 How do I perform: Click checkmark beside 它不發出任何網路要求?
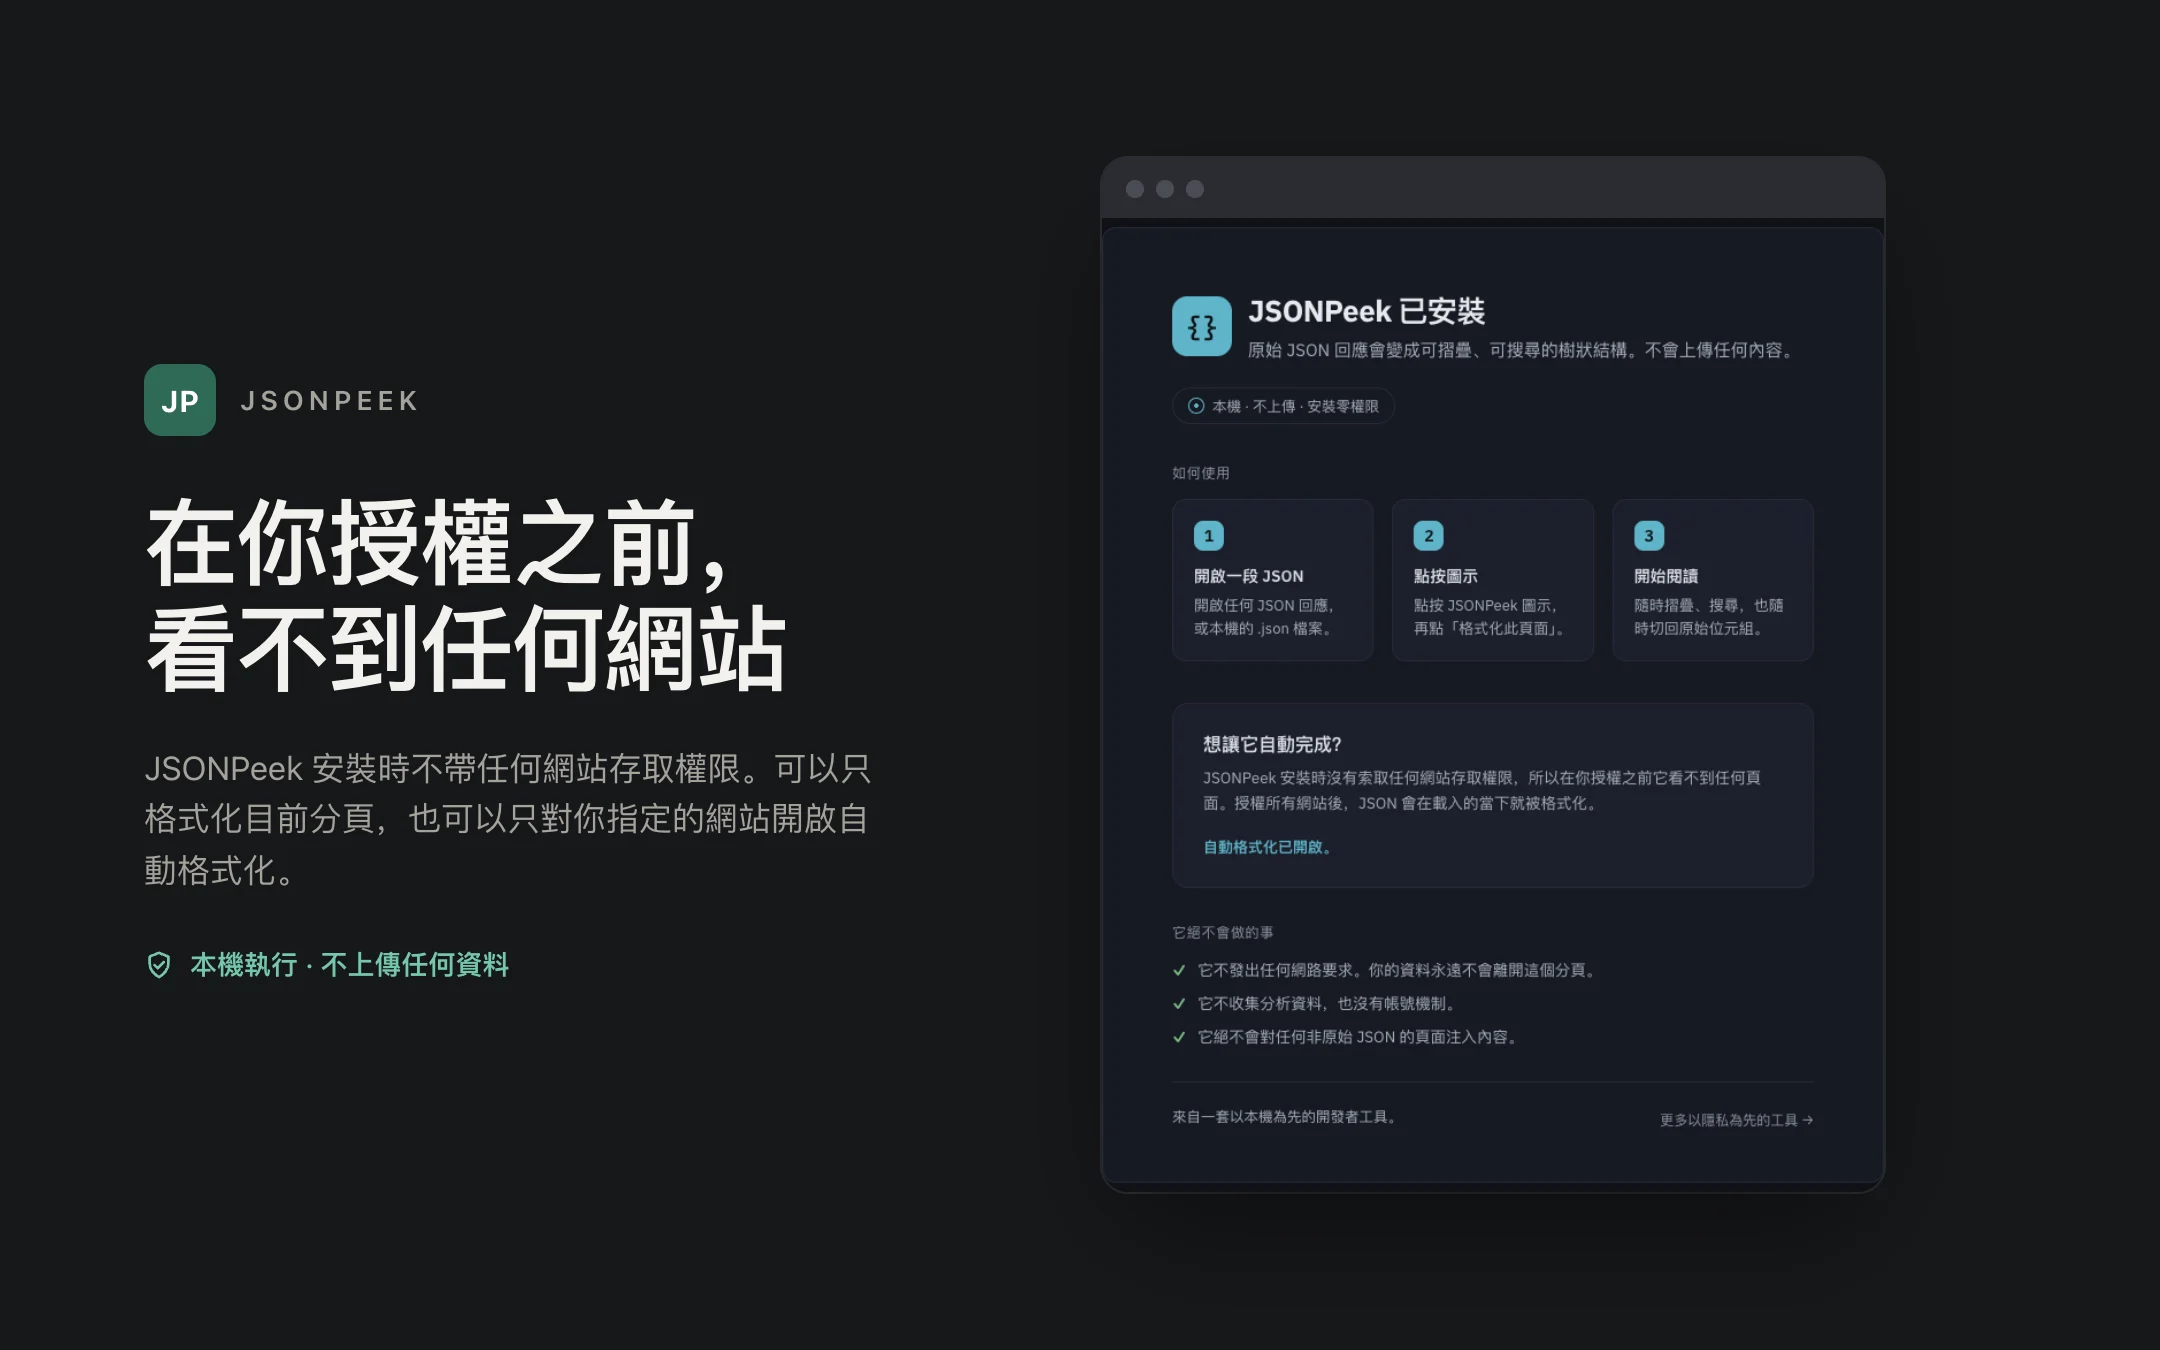click(1179, 970)
